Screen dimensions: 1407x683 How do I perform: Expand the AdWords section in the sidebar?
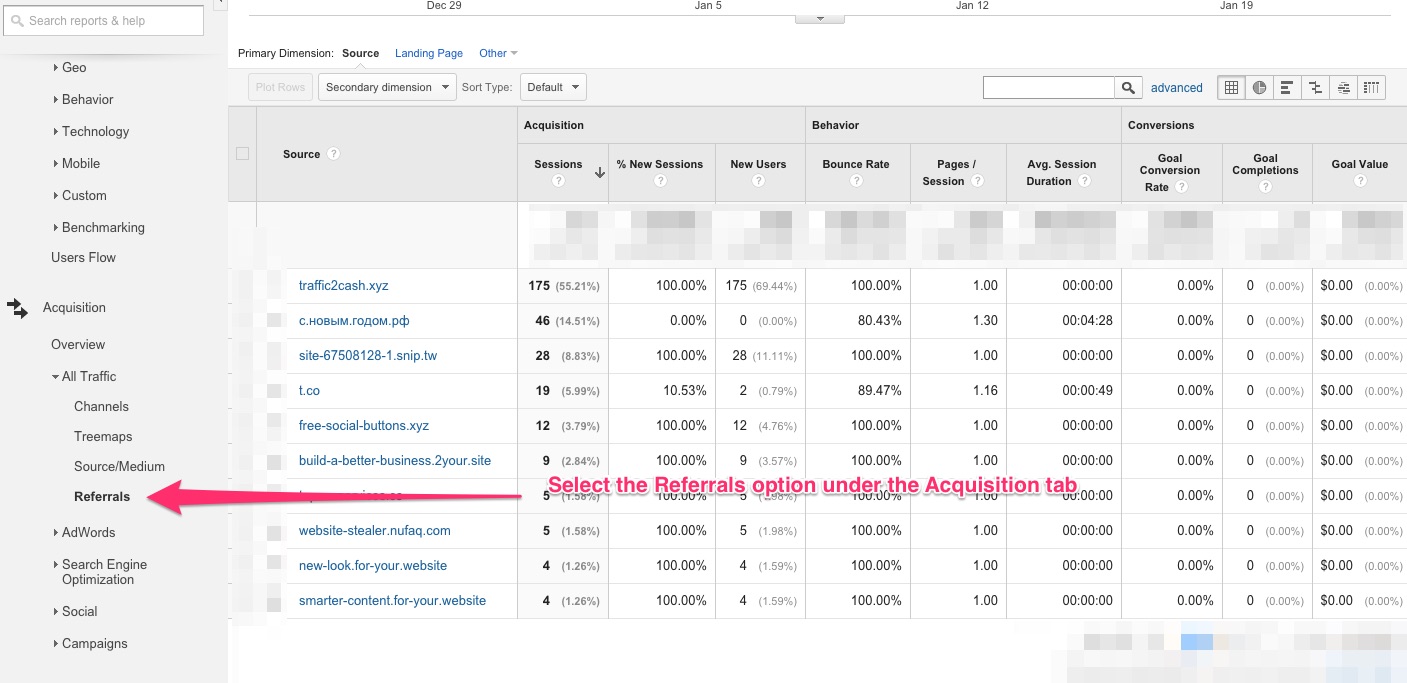tap(88, 532)
